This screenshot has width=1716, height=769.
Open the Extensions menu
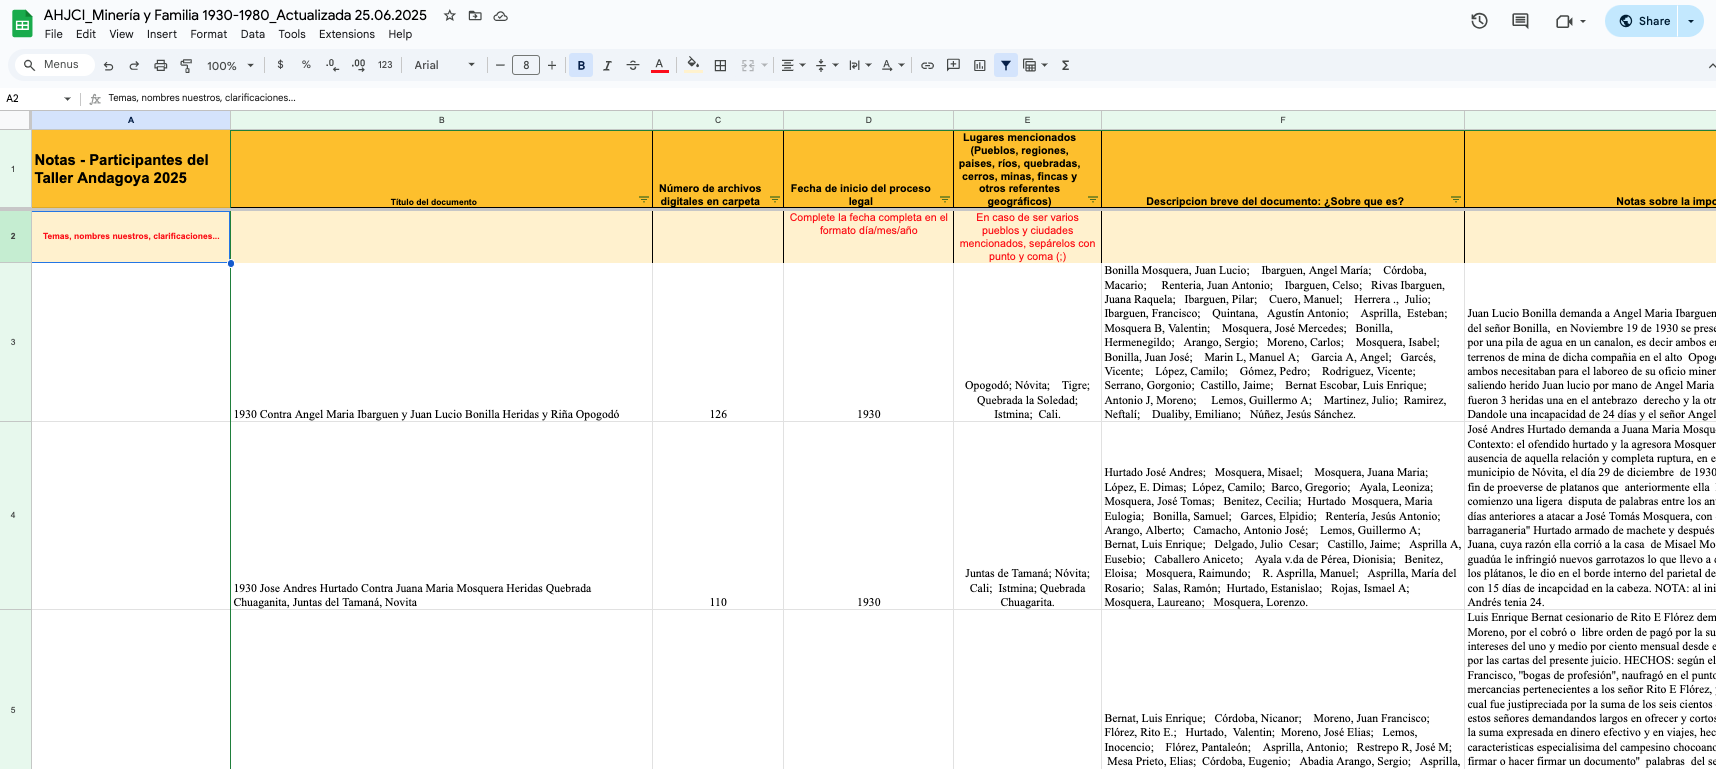347,34
